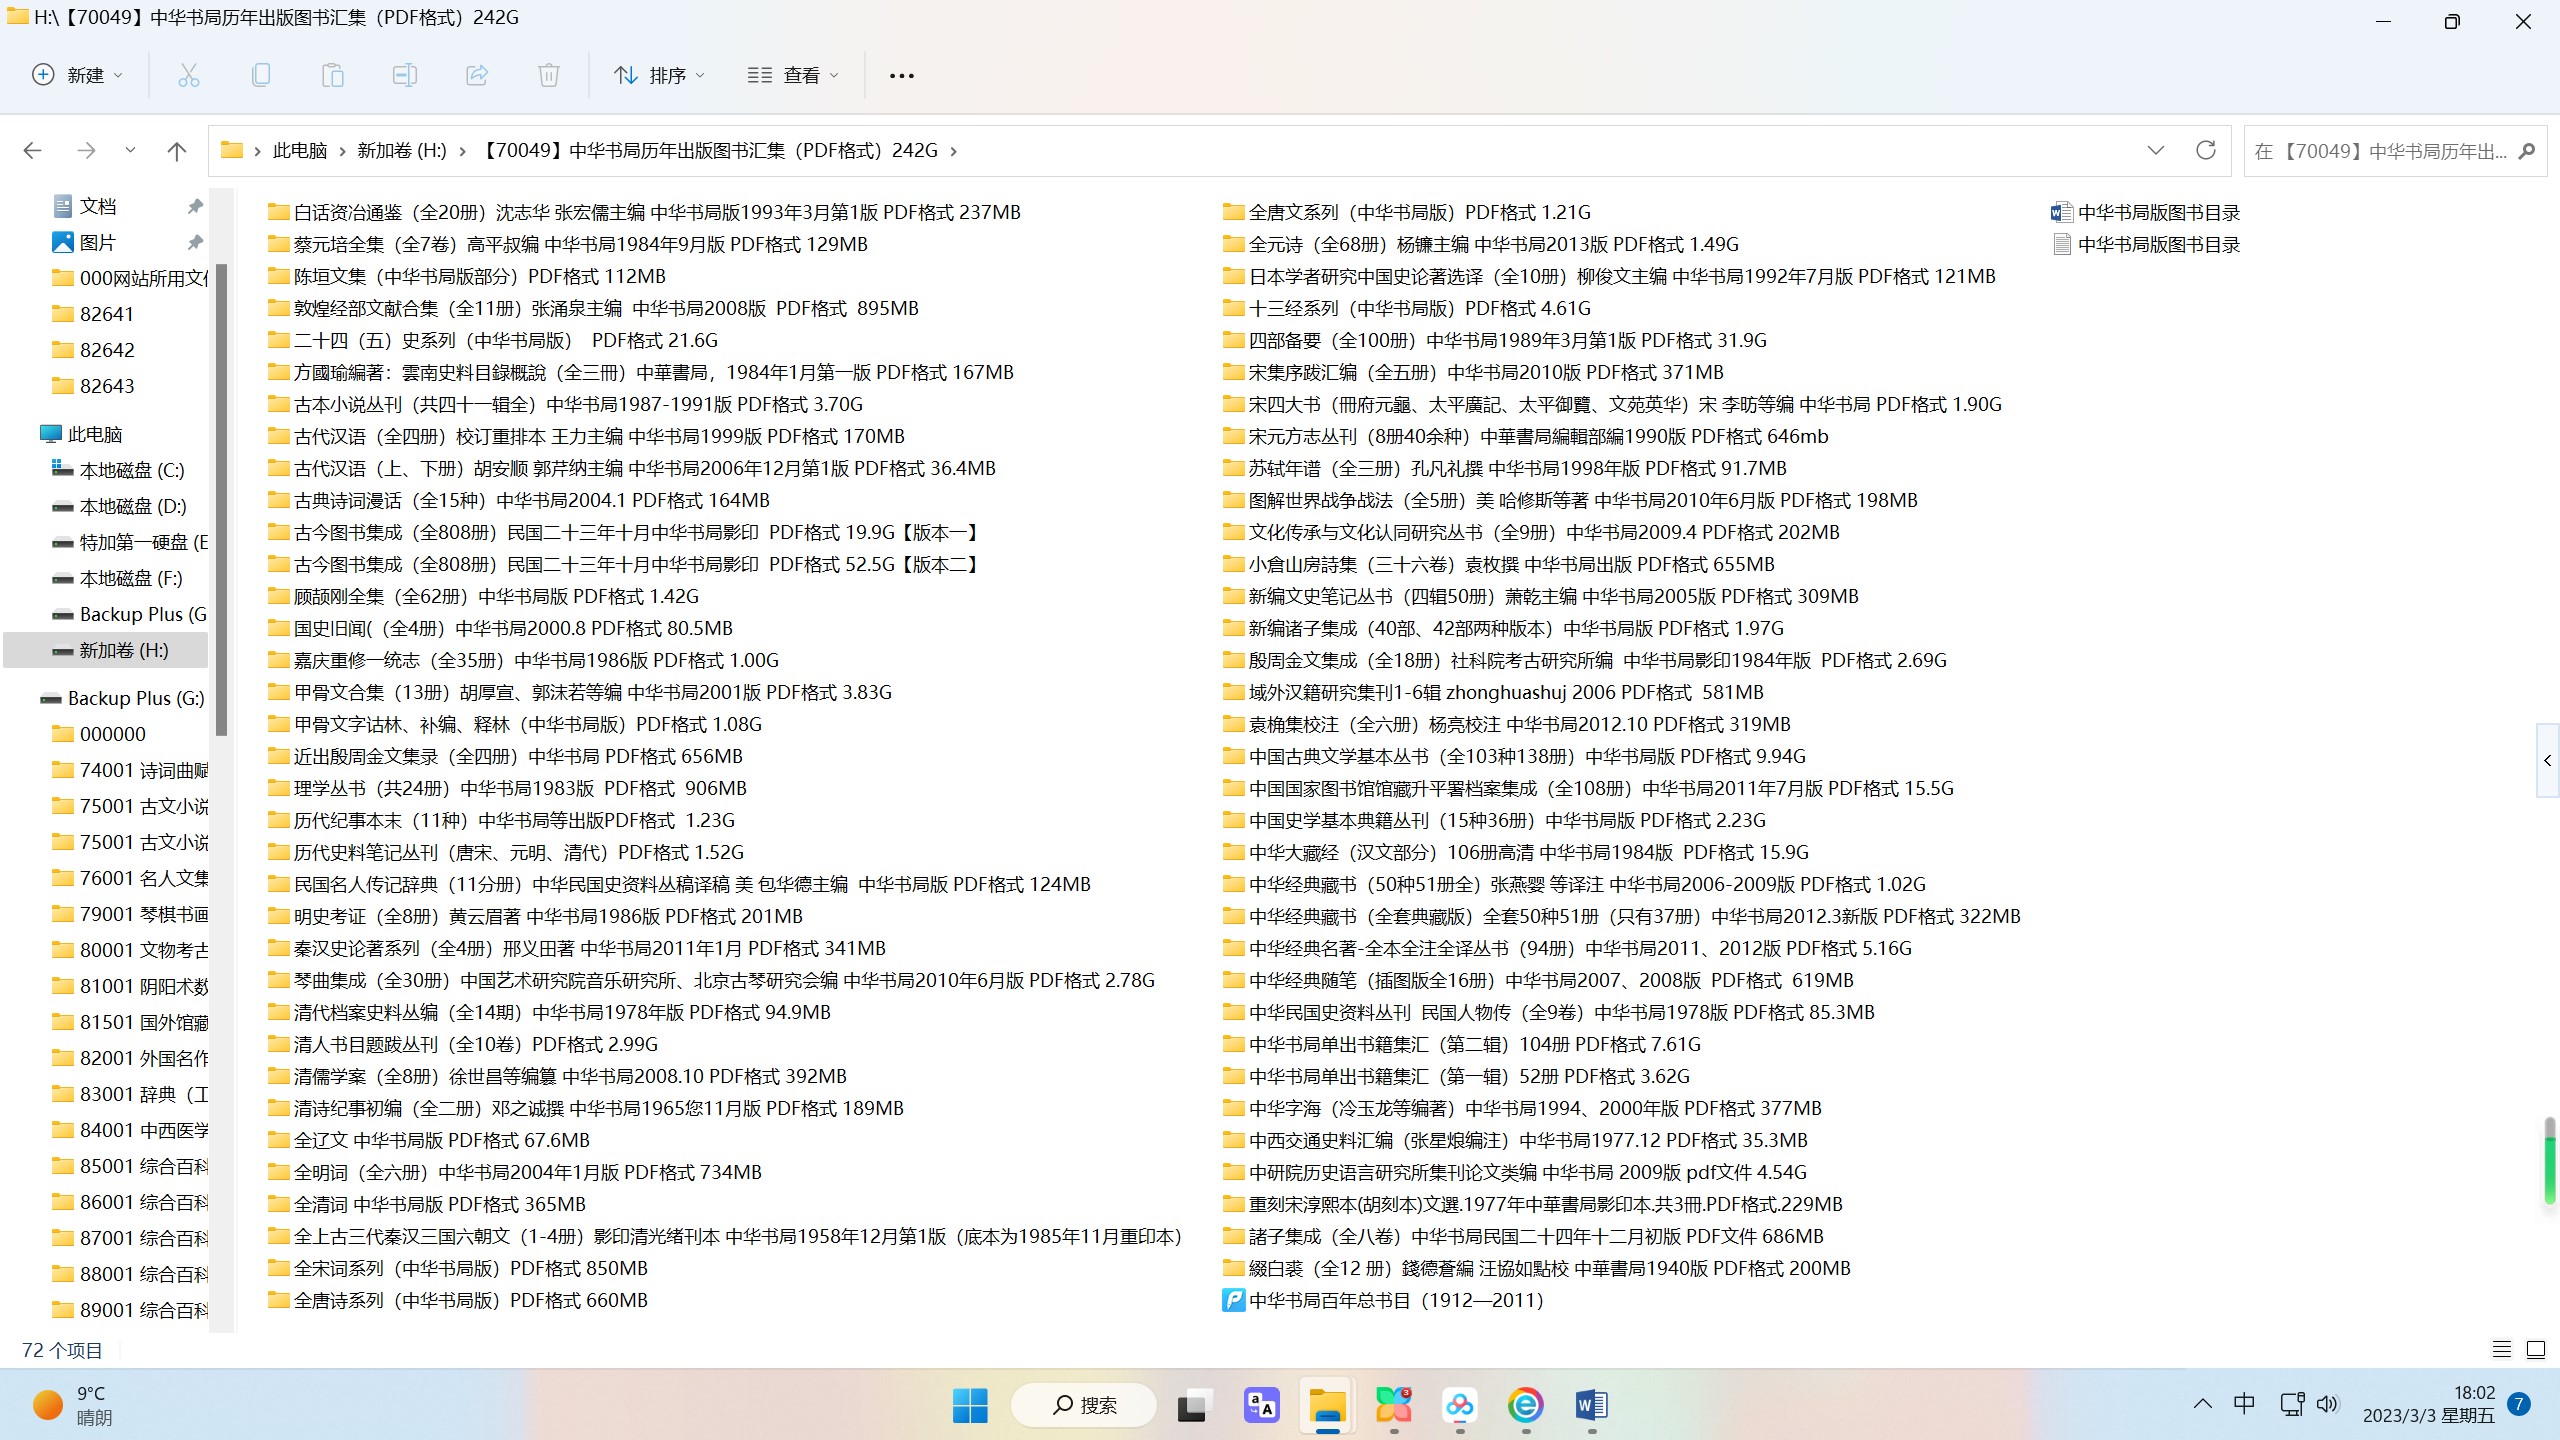
Task: Select 本地磁盘 (D:) in sidebar
Action: pos(118,506)
